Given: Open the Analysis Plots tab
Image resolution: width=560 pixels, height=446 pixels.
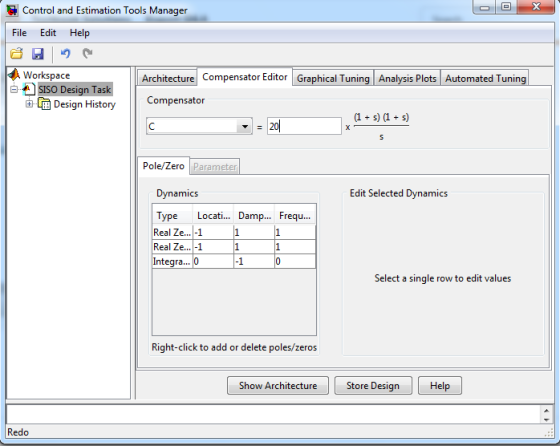Looking at the screenshot, I should [407, 78].
